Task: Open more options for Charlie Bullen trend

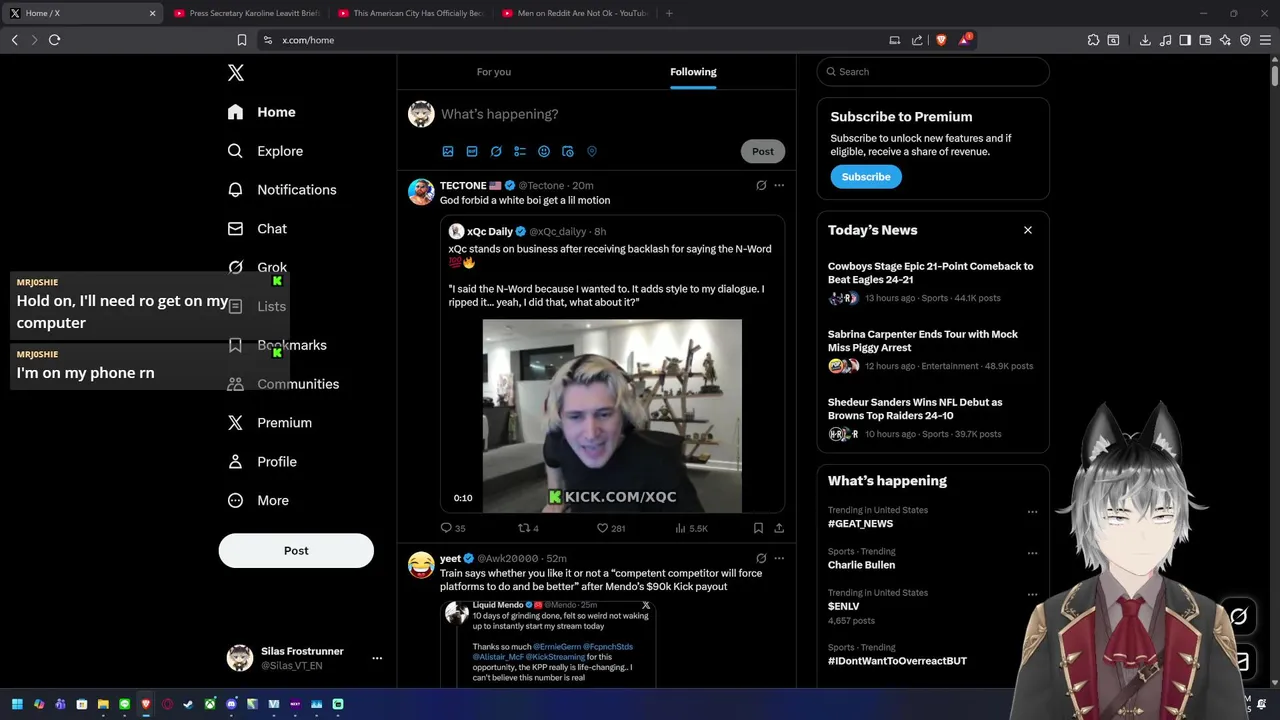Action: pos(1032,553)
